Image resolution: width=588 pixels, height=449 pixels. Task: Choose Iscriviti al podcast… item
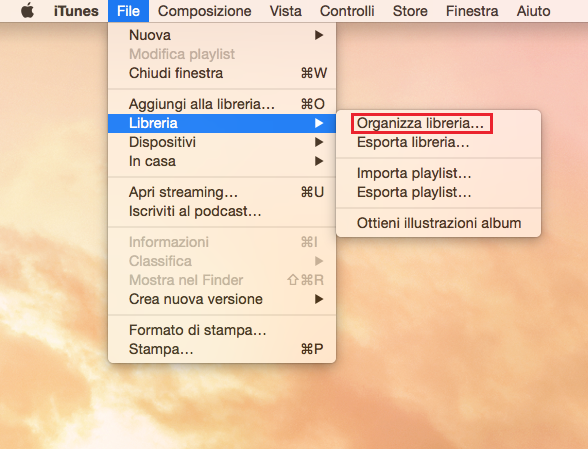[222, 211]
